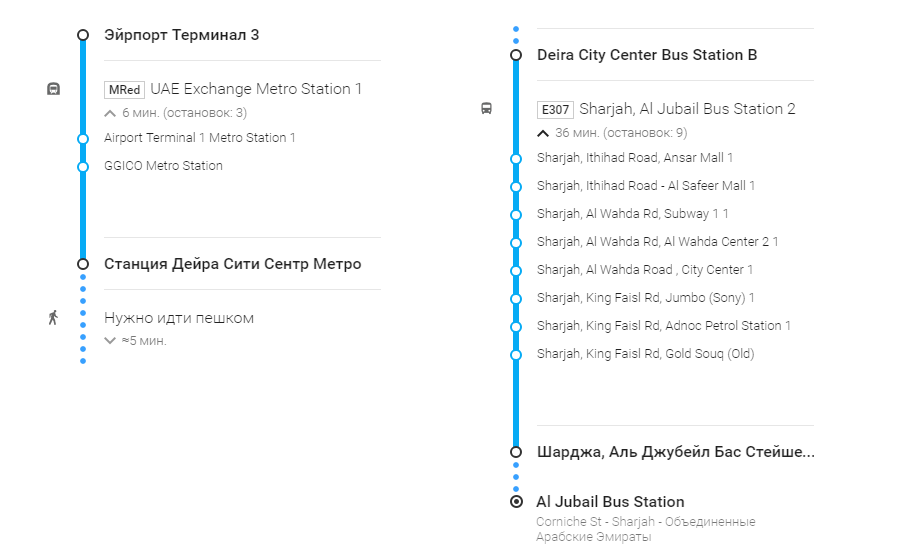Click Станция Дейра Сити Центр Метро heading
This screenshot has height=548, width=900.
[x=232, y=264]
